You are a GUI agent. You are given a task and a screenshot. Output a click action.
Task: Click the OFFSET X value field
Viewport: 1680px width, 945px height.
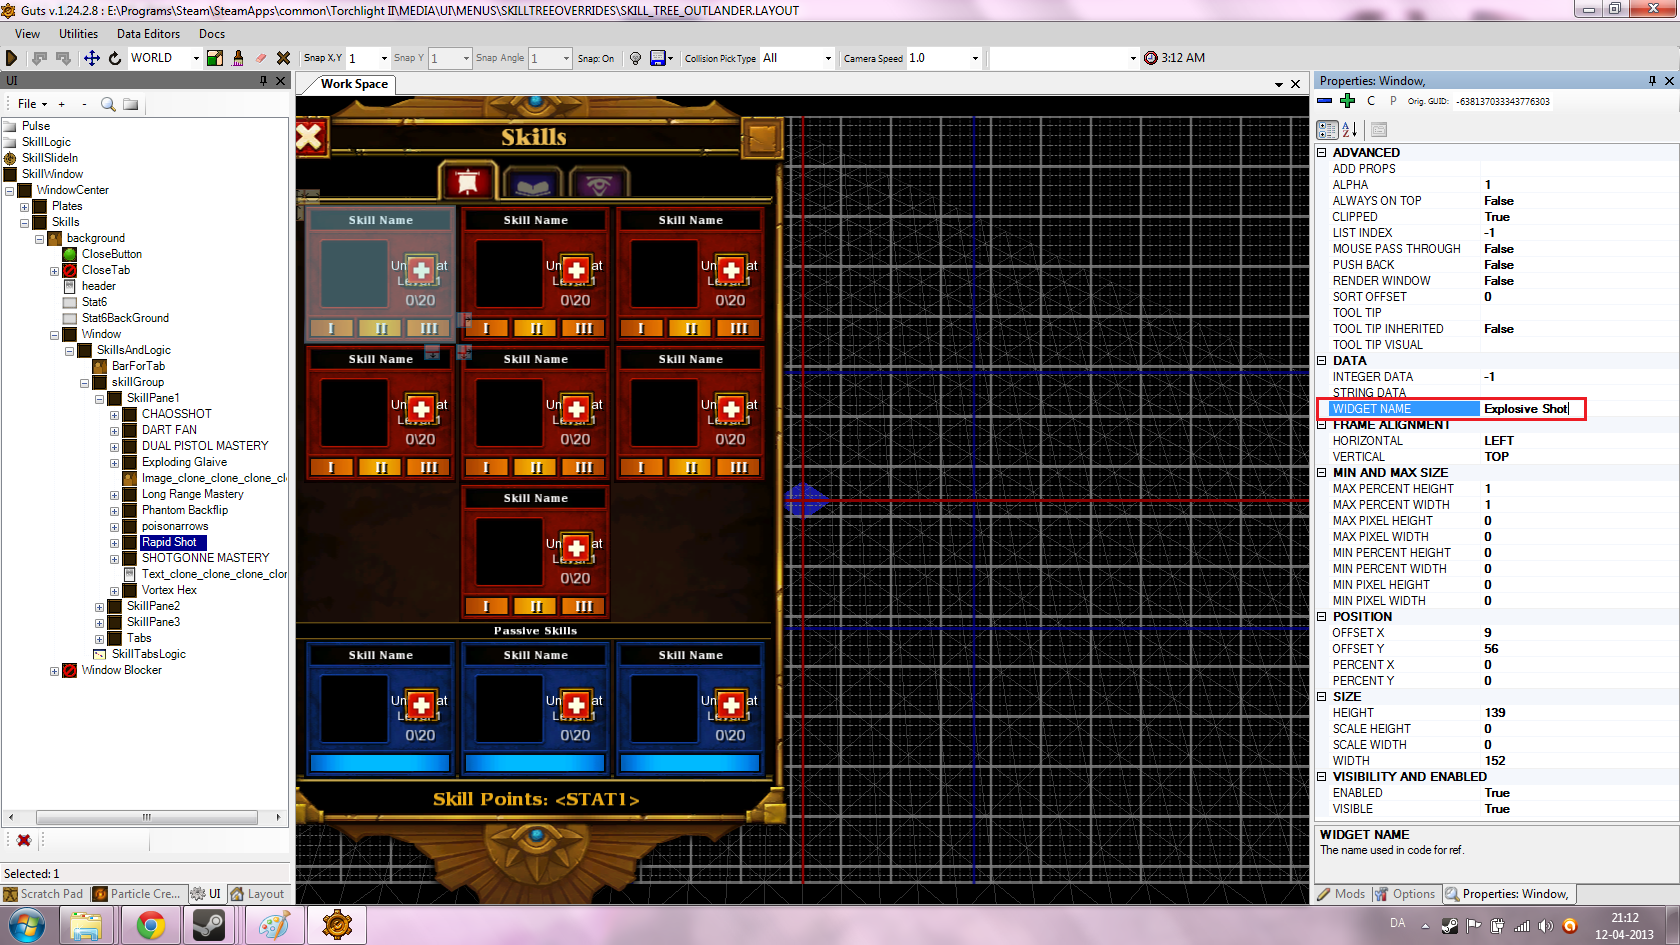pyautogui.click(x=1578, y=633)
